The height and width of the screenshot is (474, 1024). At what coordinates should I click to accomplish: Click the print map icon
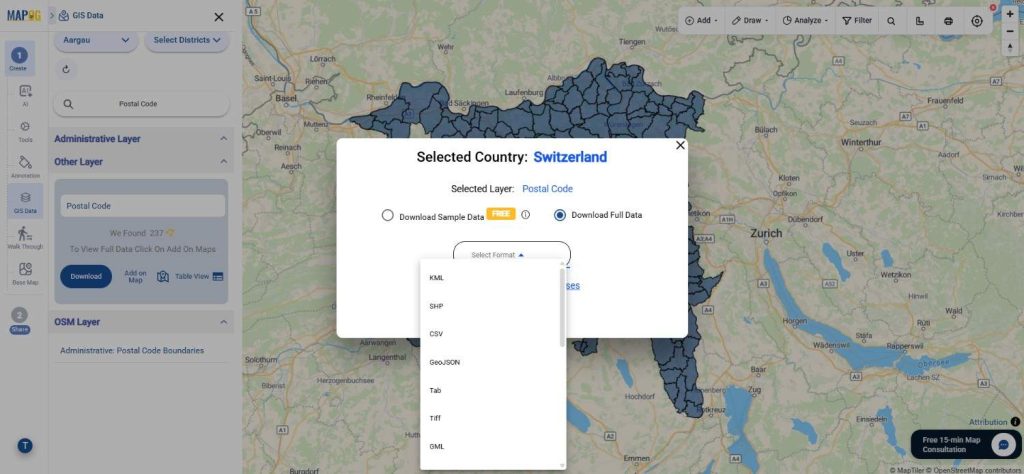(948, 21)
